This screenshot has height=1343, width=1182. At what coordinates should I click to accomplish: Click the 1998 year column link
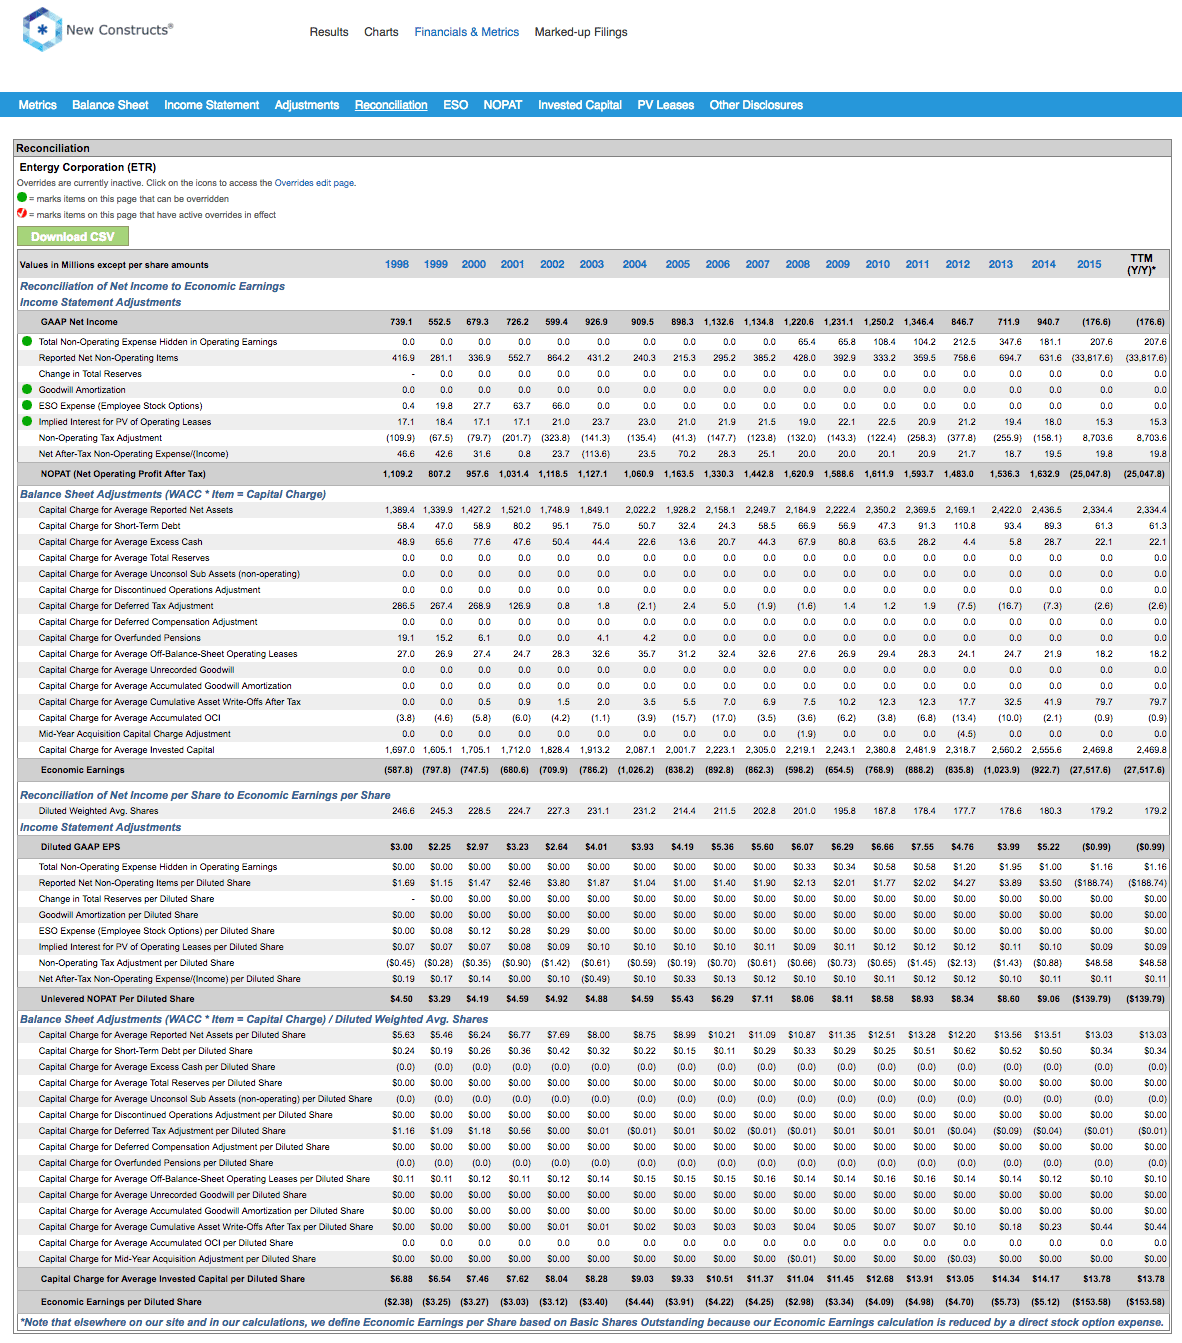click(397, 265)
